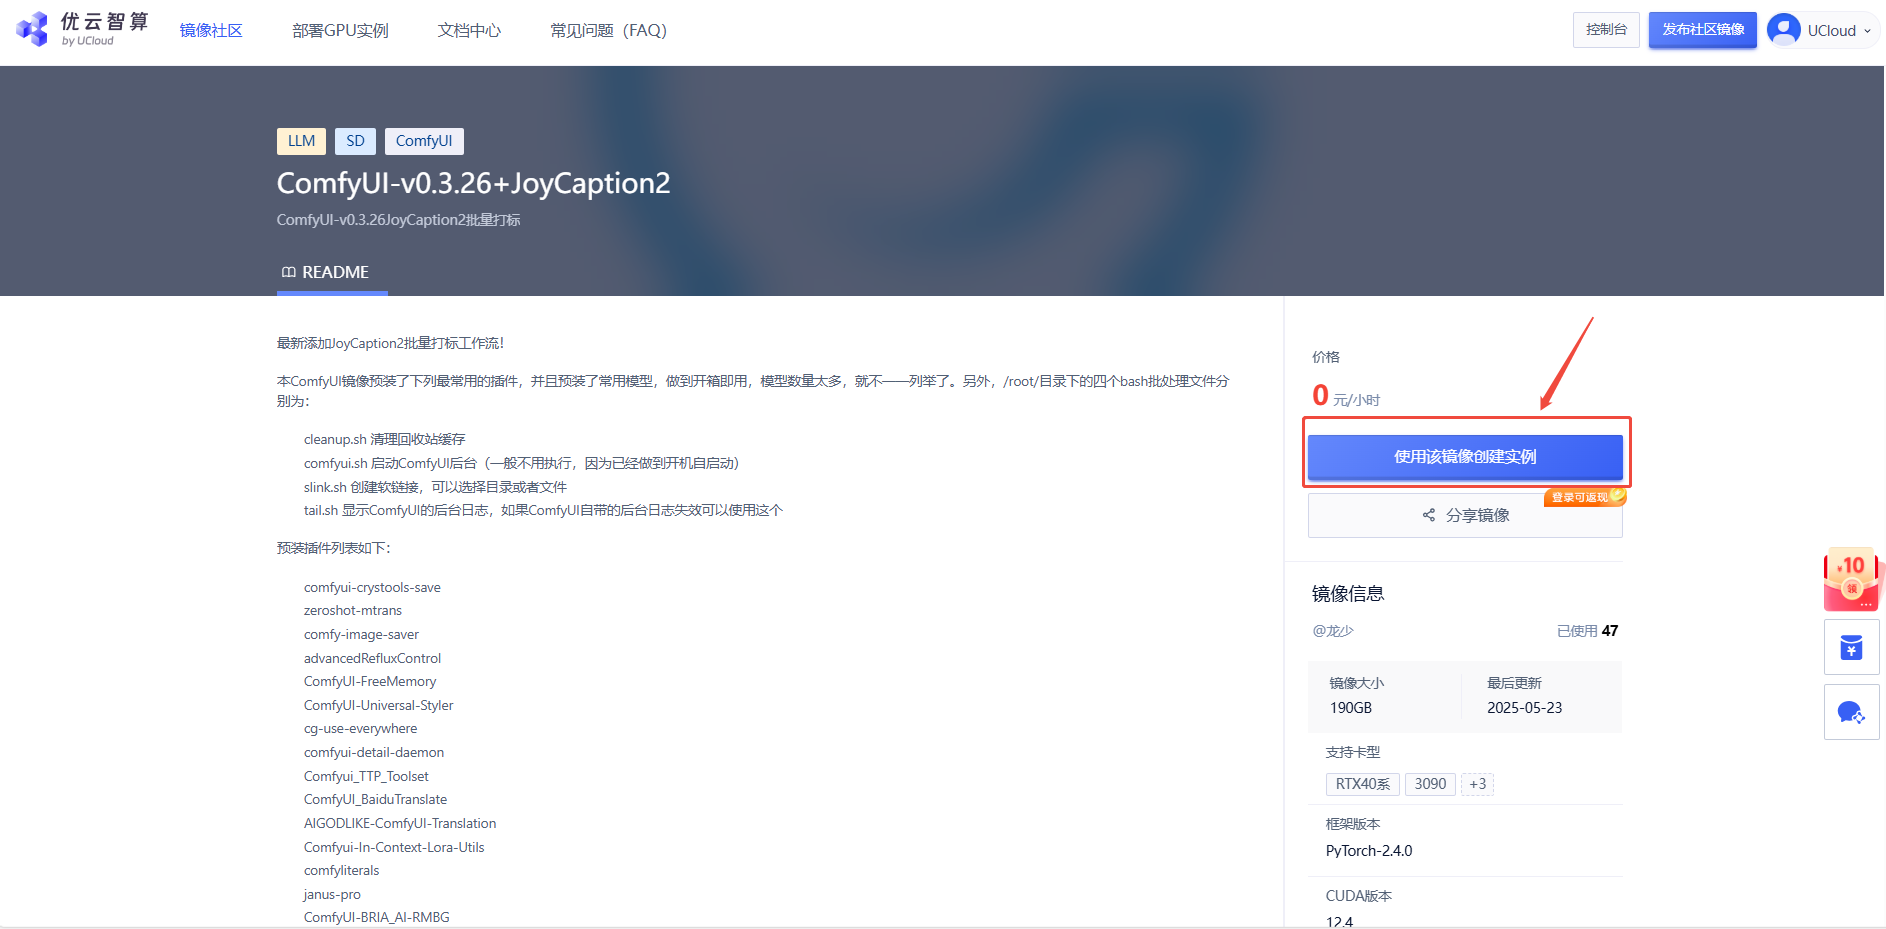Click the 登录可返现 badge
Screen dimensions: 1886x929
(x=1586, y=497)
